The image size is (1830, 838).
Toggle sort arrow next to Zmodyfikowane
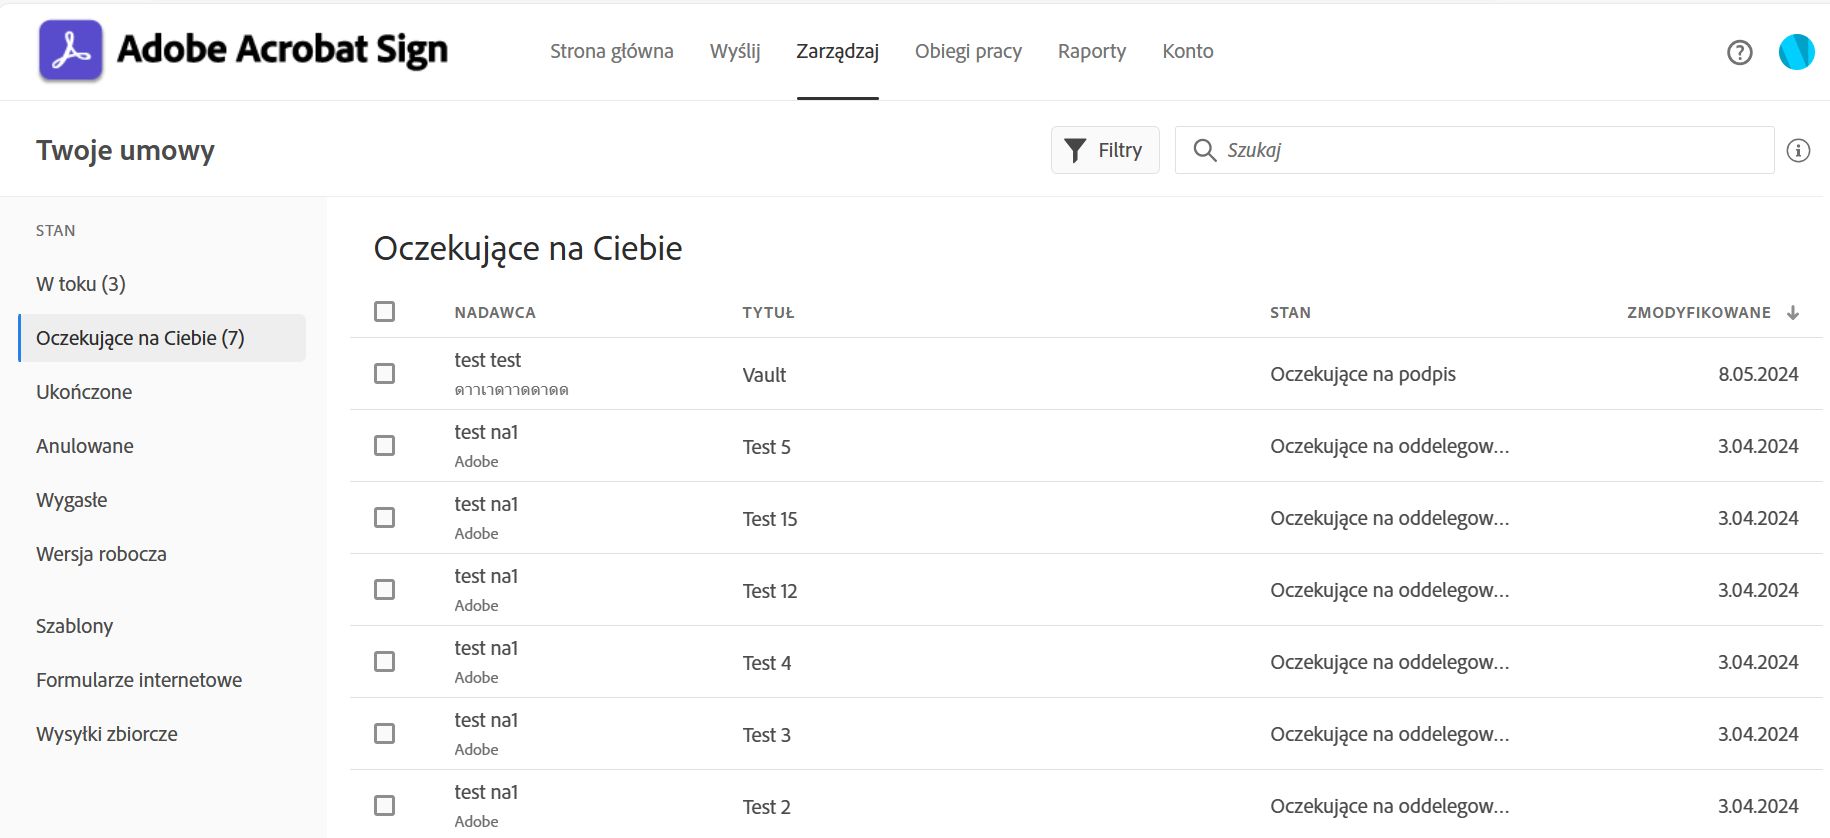point(1793,313)
